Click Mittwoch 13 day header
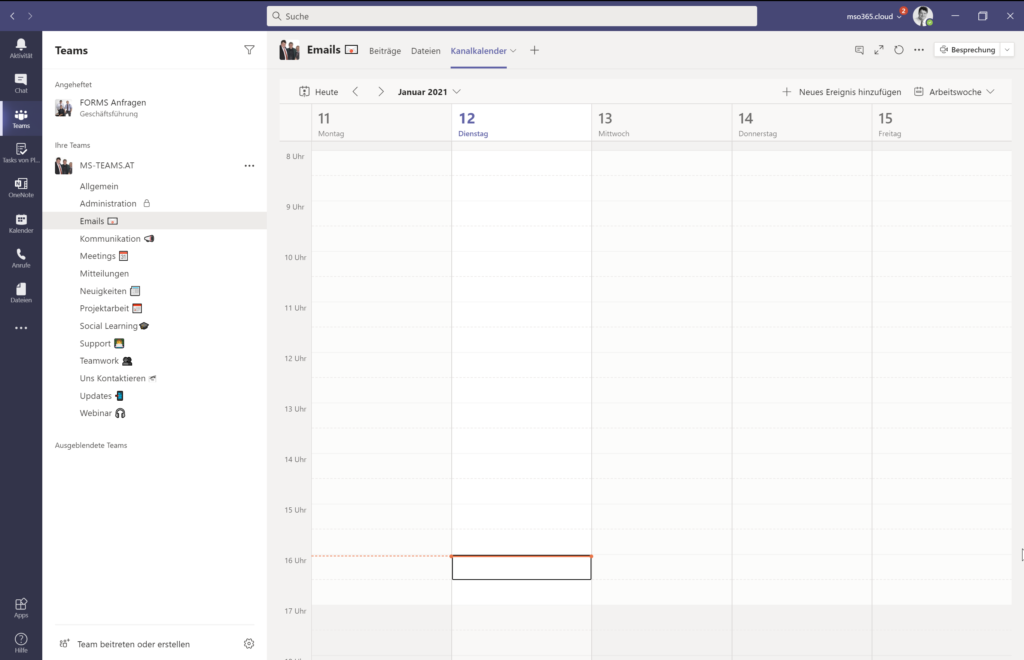The width and height of the screenshot is (1024, 660). (x=662, y=123)
